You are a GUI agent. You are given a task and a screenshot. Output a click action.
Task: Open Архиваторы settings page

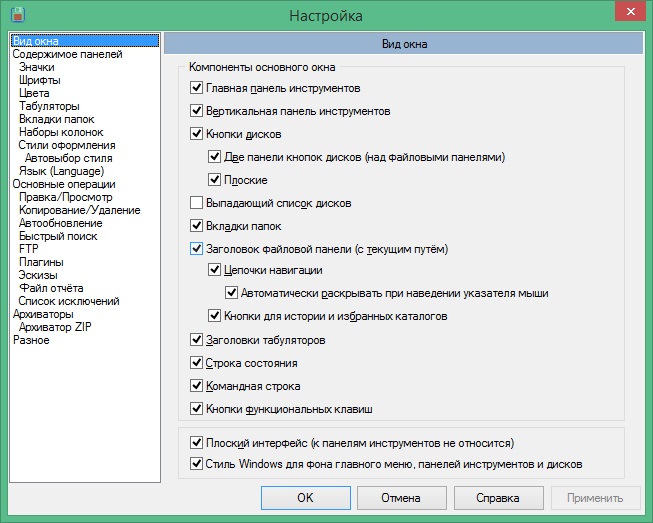point(43,314)
